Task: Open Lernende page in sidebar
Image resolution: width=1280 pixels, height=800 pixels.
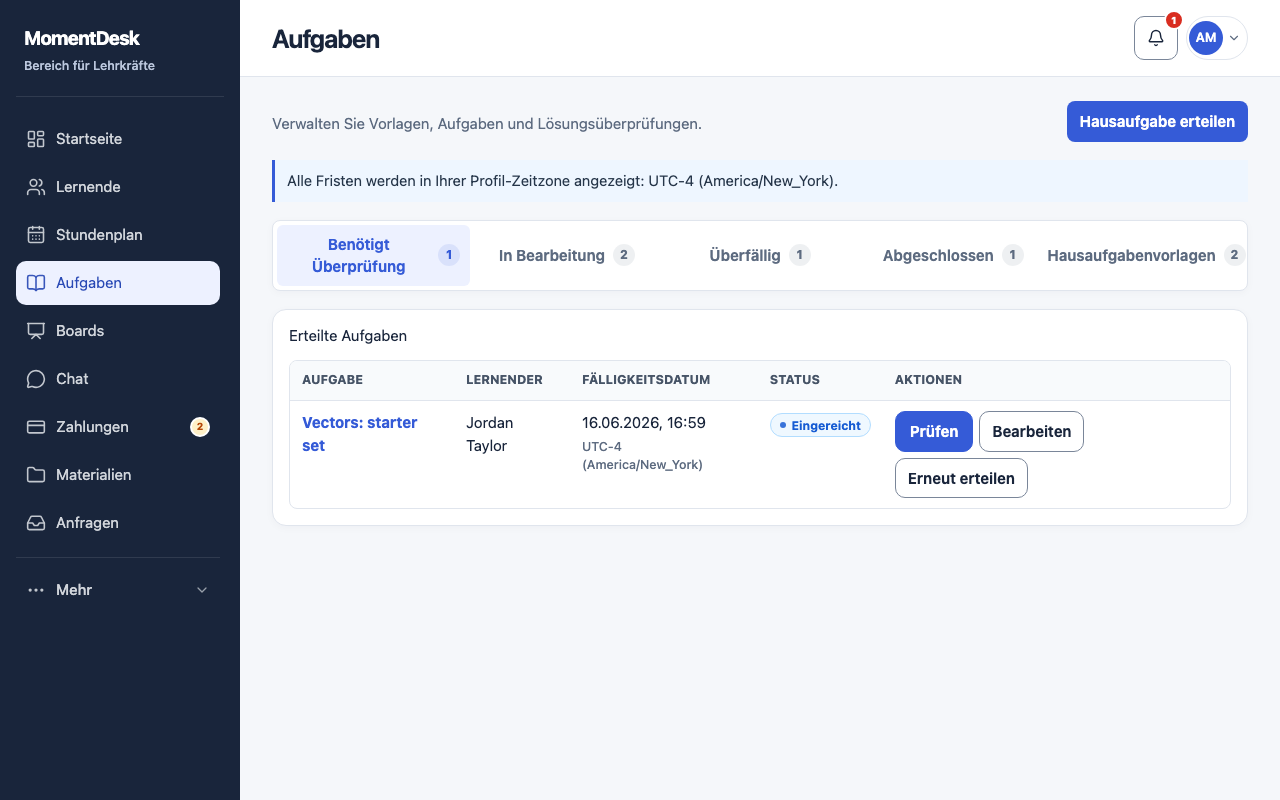Action: [118, 187]
